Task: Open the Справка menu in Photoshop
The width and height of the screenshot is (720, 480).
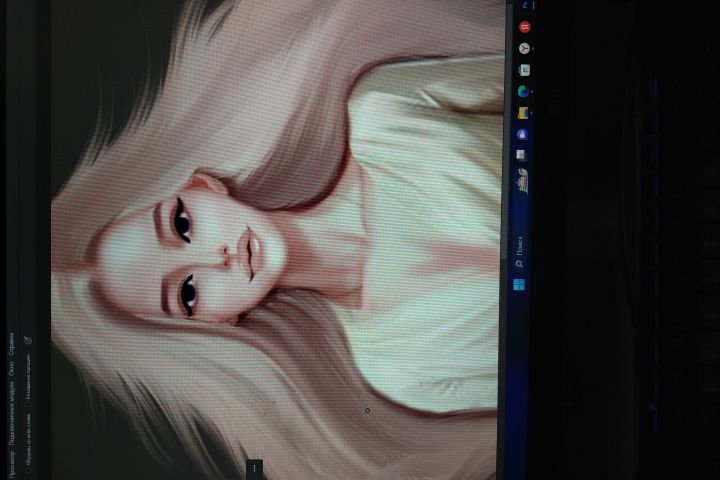Action: pyautogui.click(x=11, y=344)
